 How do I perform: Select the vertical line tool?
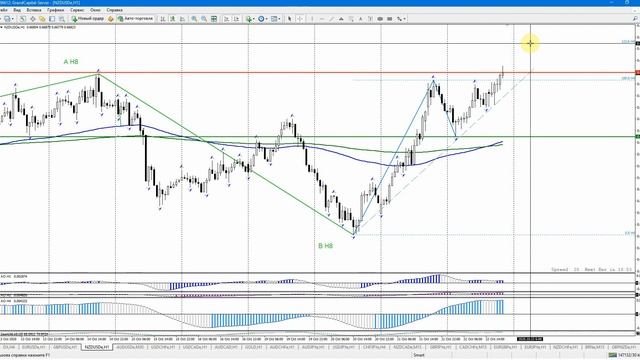click(x=312, y=19)
